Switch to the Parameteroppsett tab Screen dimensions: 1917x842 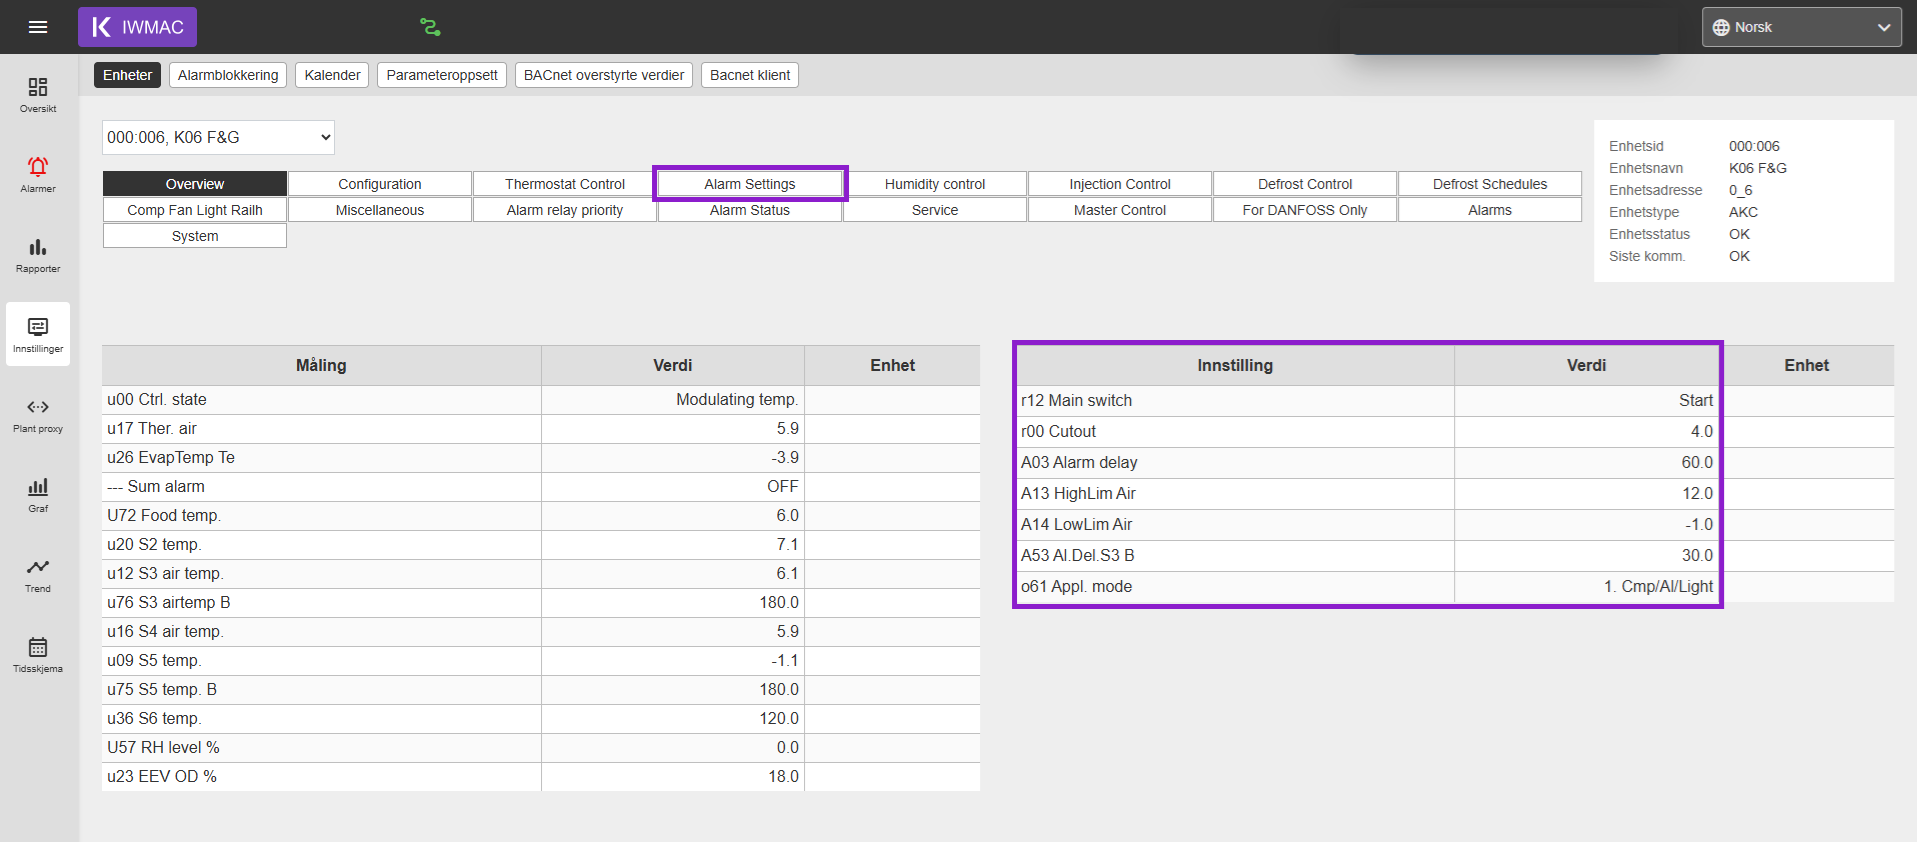pyautogui.click(x=442, y=75)
